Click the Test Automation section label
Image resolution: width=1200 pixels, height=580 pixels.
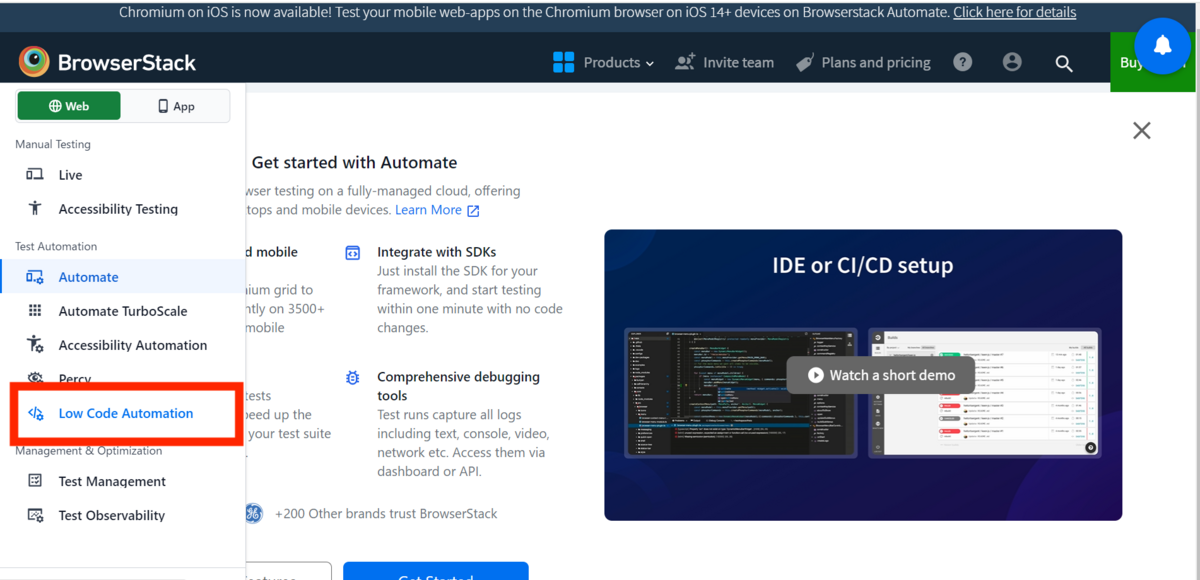(x=56, y=246)
